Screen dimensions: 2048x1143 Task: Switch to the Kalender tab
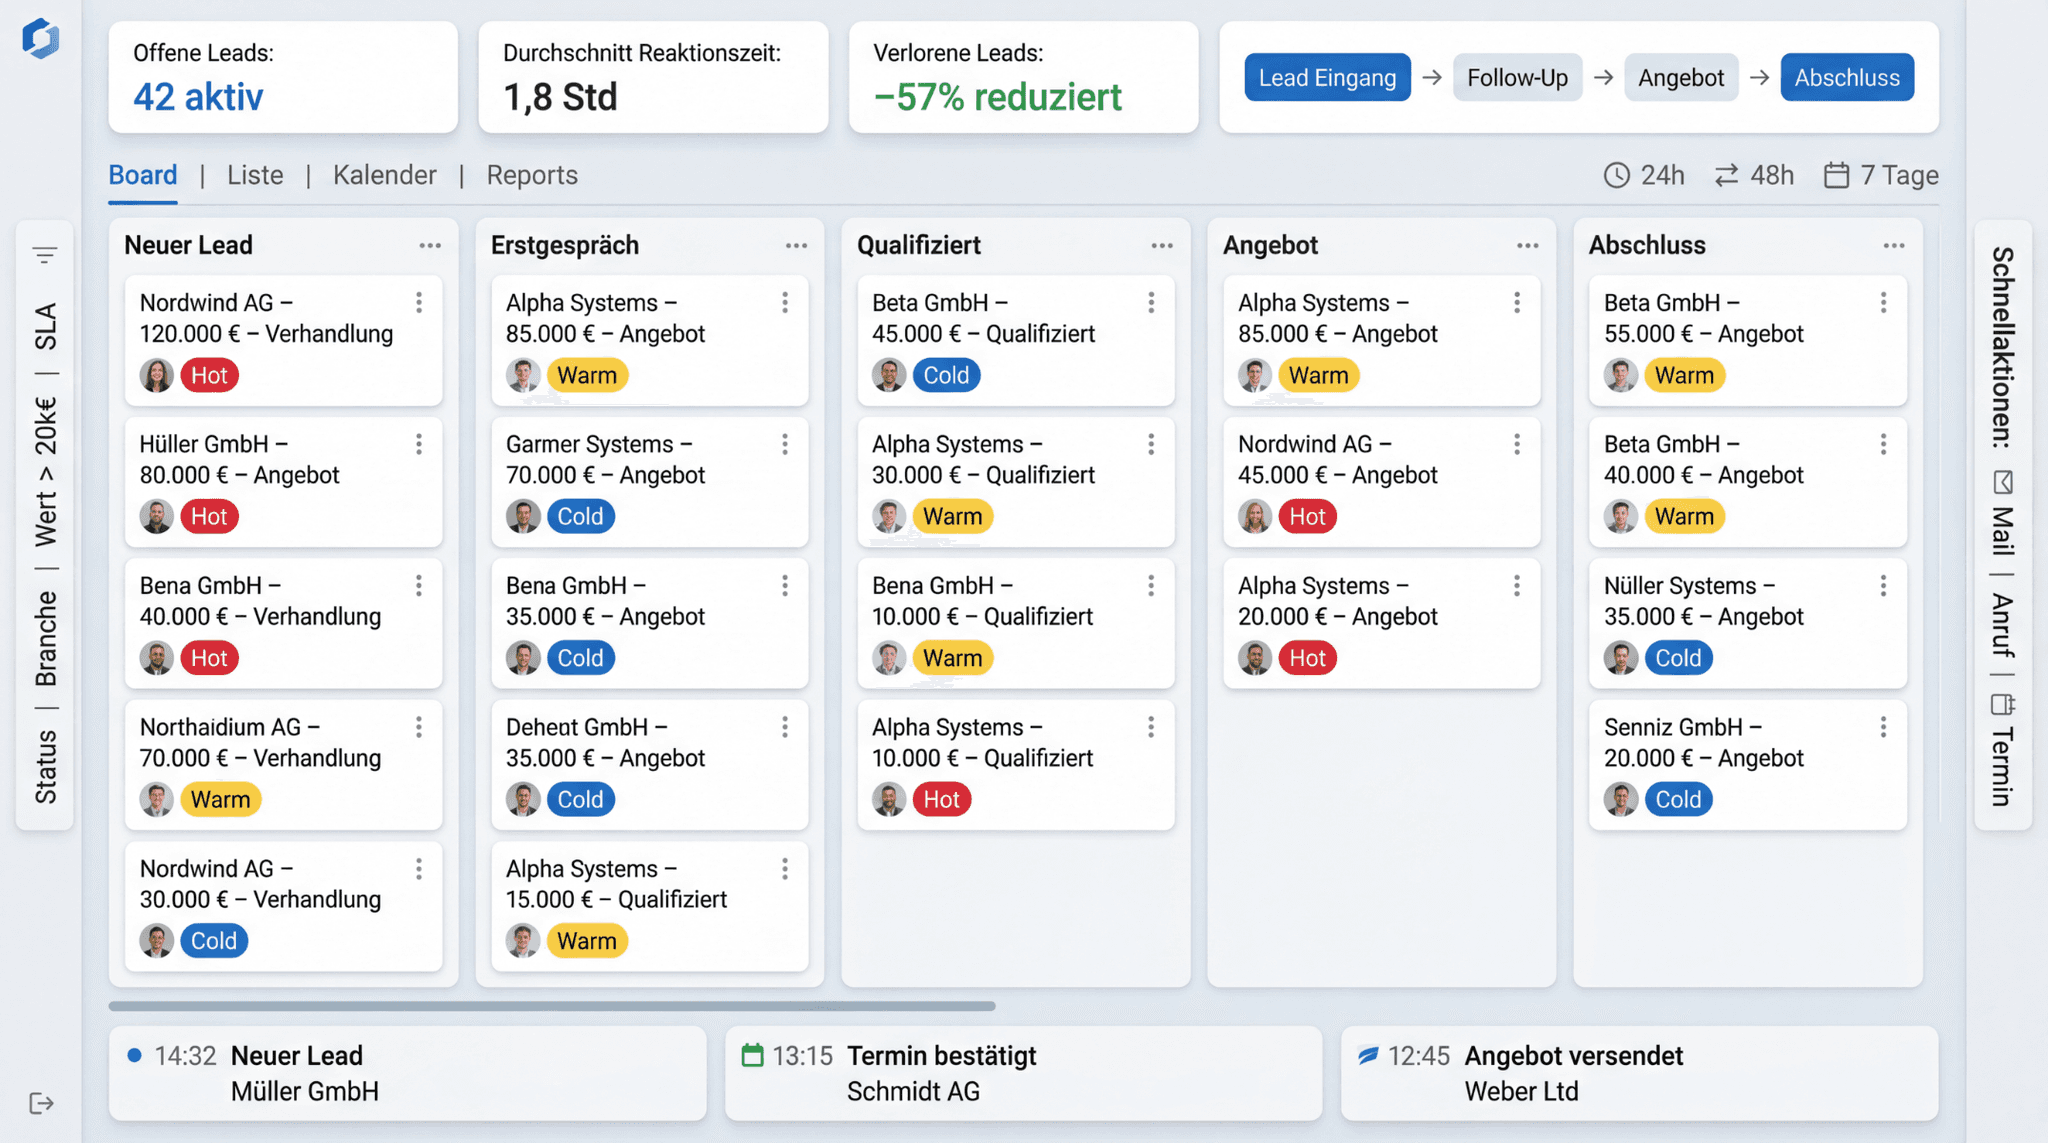(x=384, y=176)
